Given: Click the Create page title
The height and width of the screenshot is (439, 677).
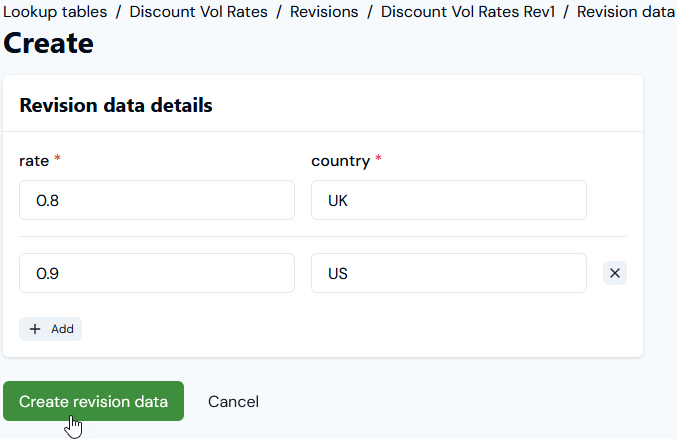Looking at the screenshot, I should pos(49,44).
